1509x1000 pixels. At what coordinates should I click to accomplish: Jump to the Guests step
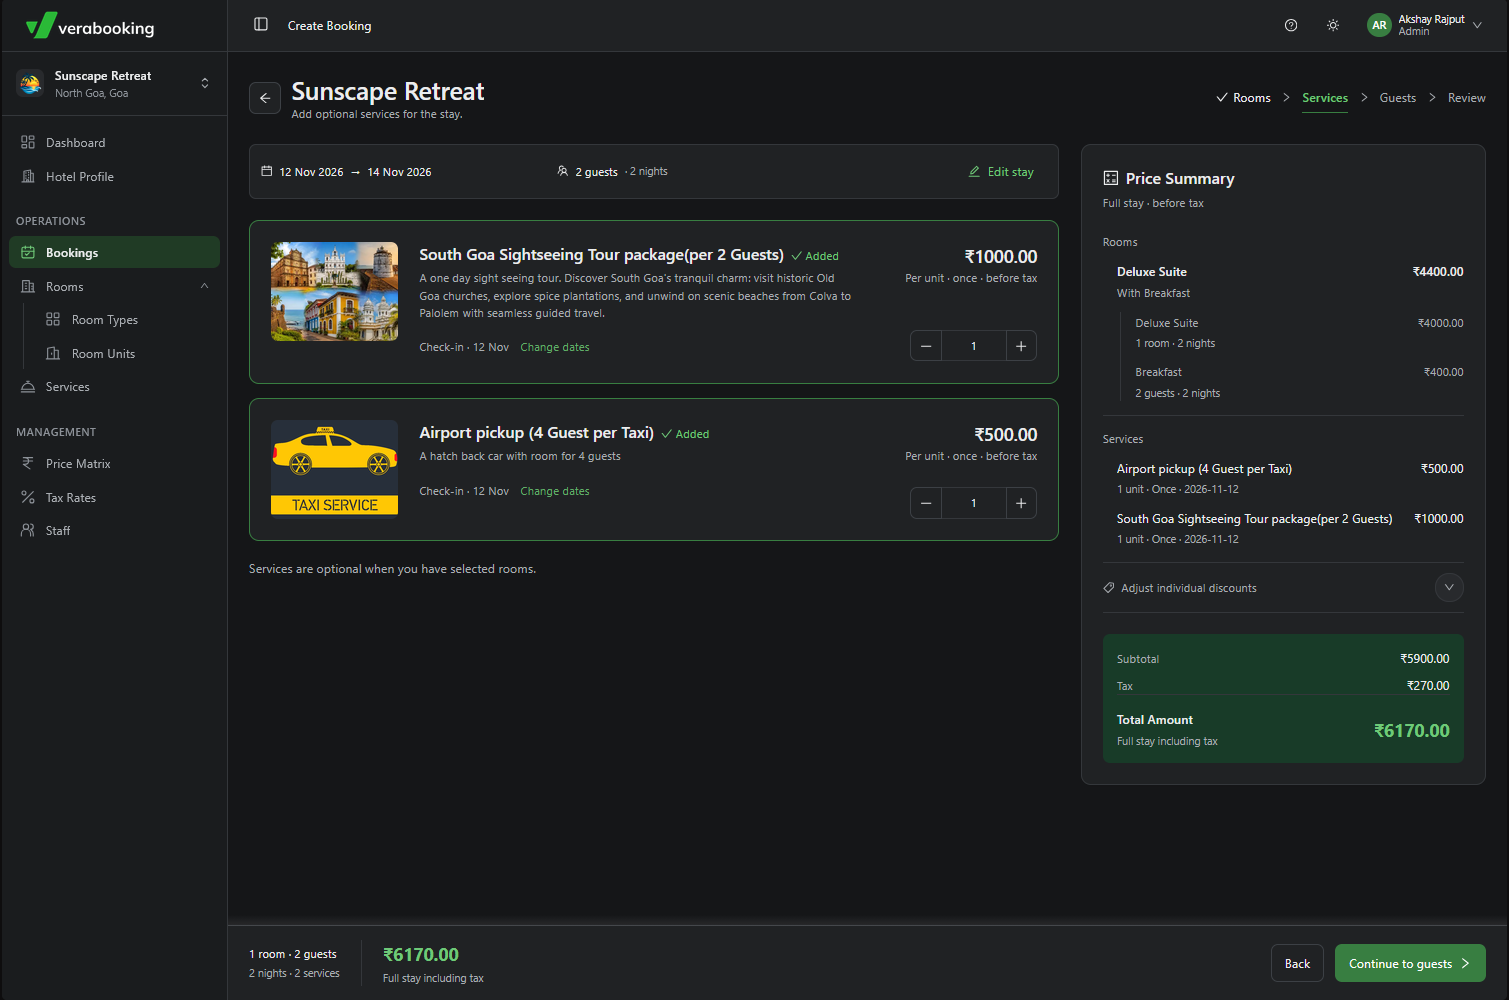pyautogui.click(x=1397, y=97)
